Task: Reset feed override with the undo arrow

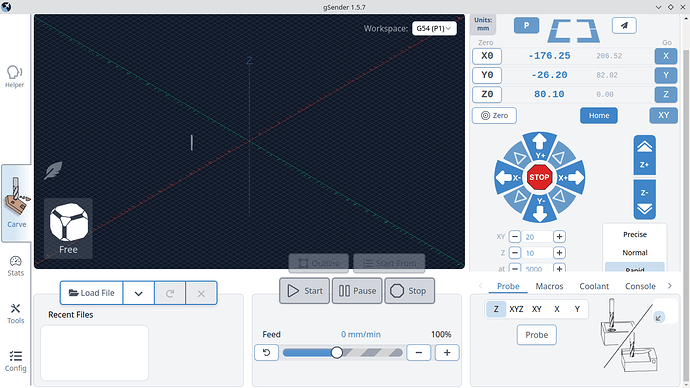Action: point(266,352)
